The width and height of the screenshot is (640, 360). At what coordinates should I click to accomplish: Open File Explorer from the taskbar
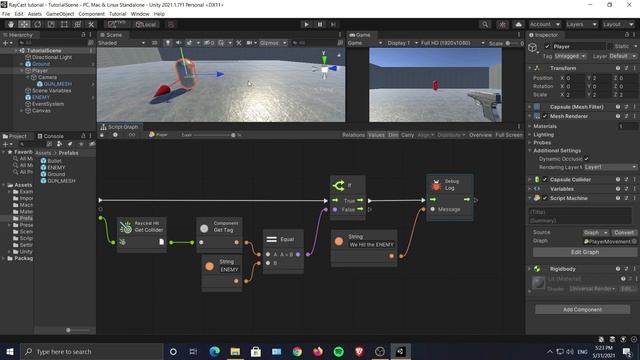pyautogui.click(x=235, y=351)
